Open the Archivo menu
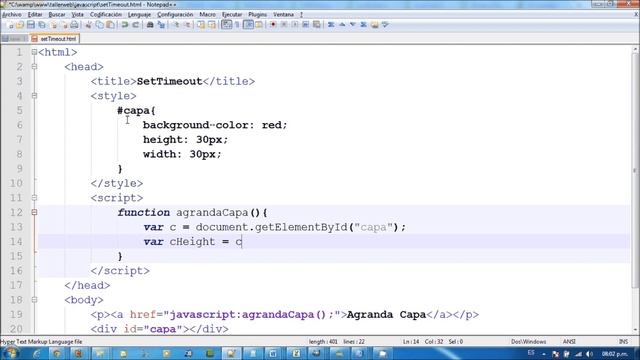The width and height of the screenshot is (640, 360). click(12, 14)
